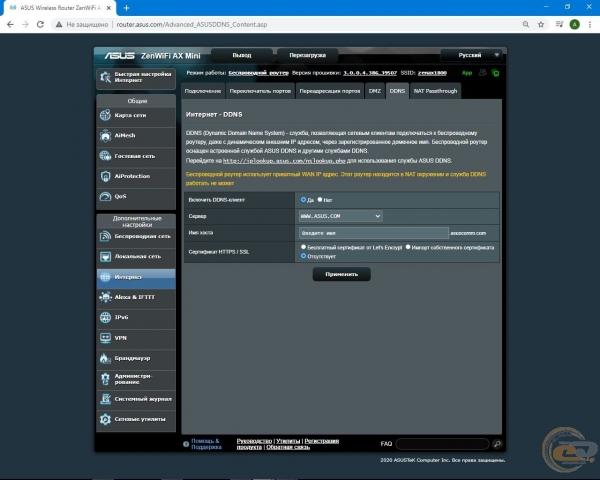Click the browser address bar URL
Image resolution: width=600 pixels, height=480 pixels.
point(192,24)
